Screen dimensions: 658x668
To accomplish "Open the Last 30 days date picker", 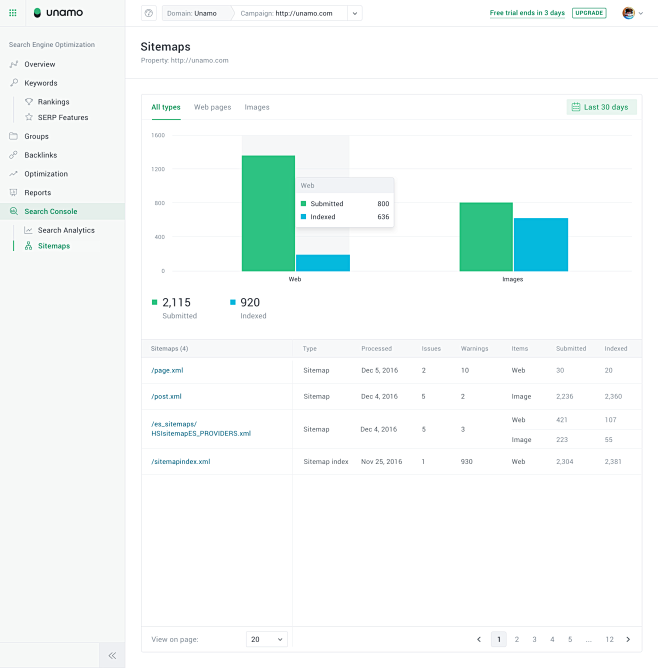I will coord(601,107).
